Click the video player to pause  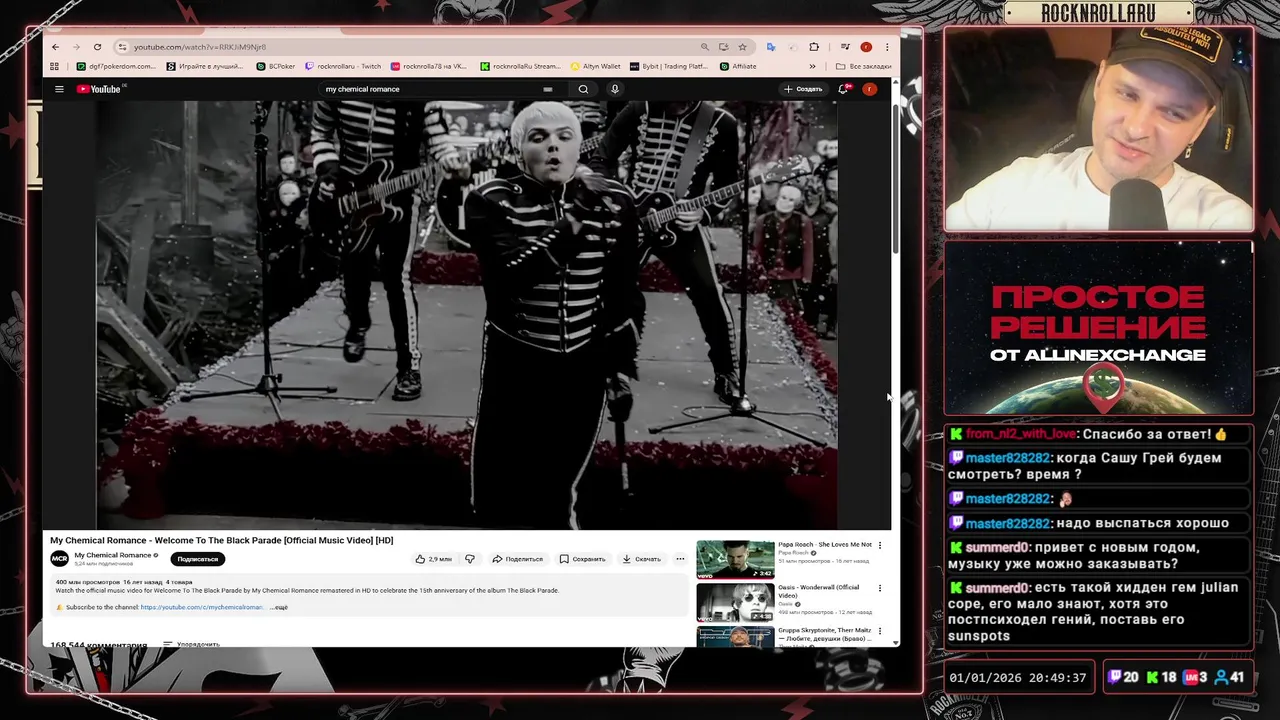(x=466, y=315)
